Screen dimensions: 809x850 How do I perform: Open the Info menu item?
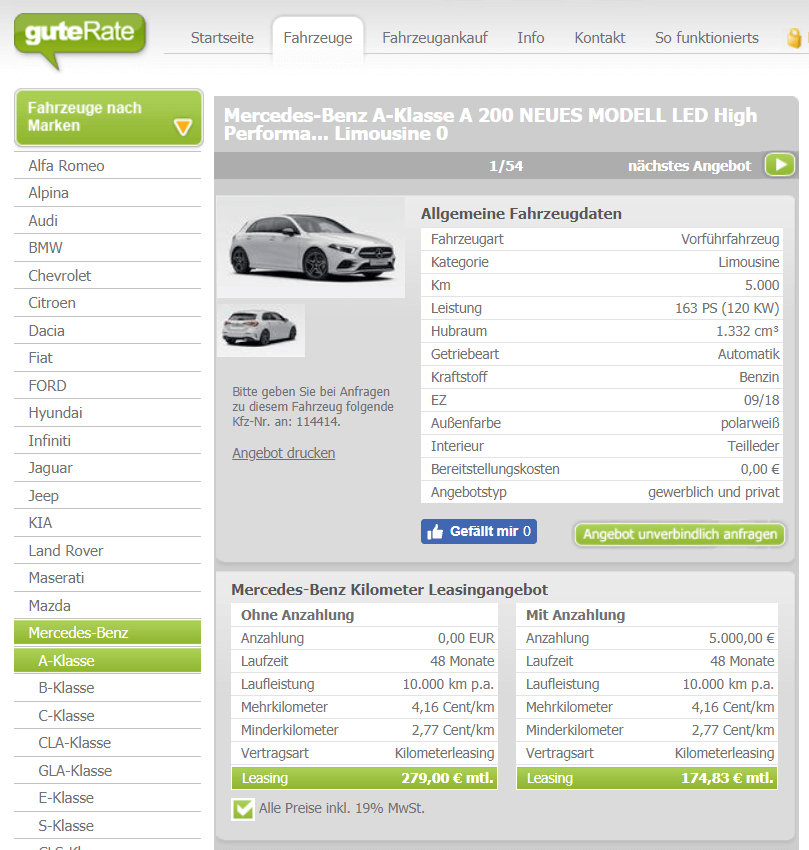tap(530, 38)
